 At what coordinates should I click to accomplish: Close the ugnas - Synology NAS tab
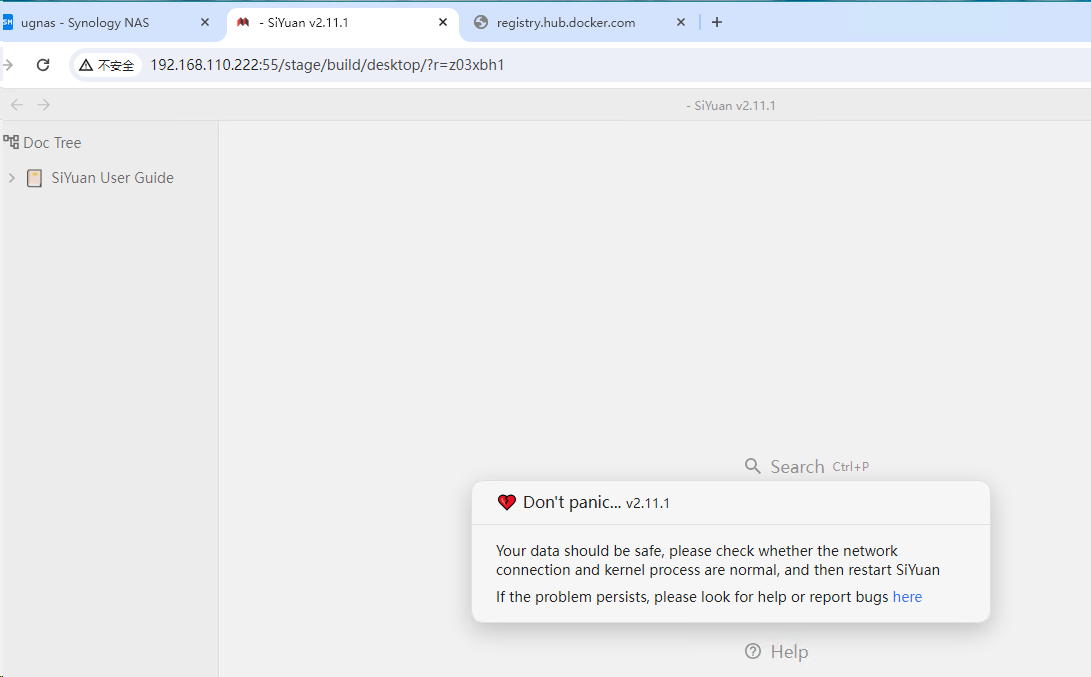pyautogui.click(x=205, y=22)
